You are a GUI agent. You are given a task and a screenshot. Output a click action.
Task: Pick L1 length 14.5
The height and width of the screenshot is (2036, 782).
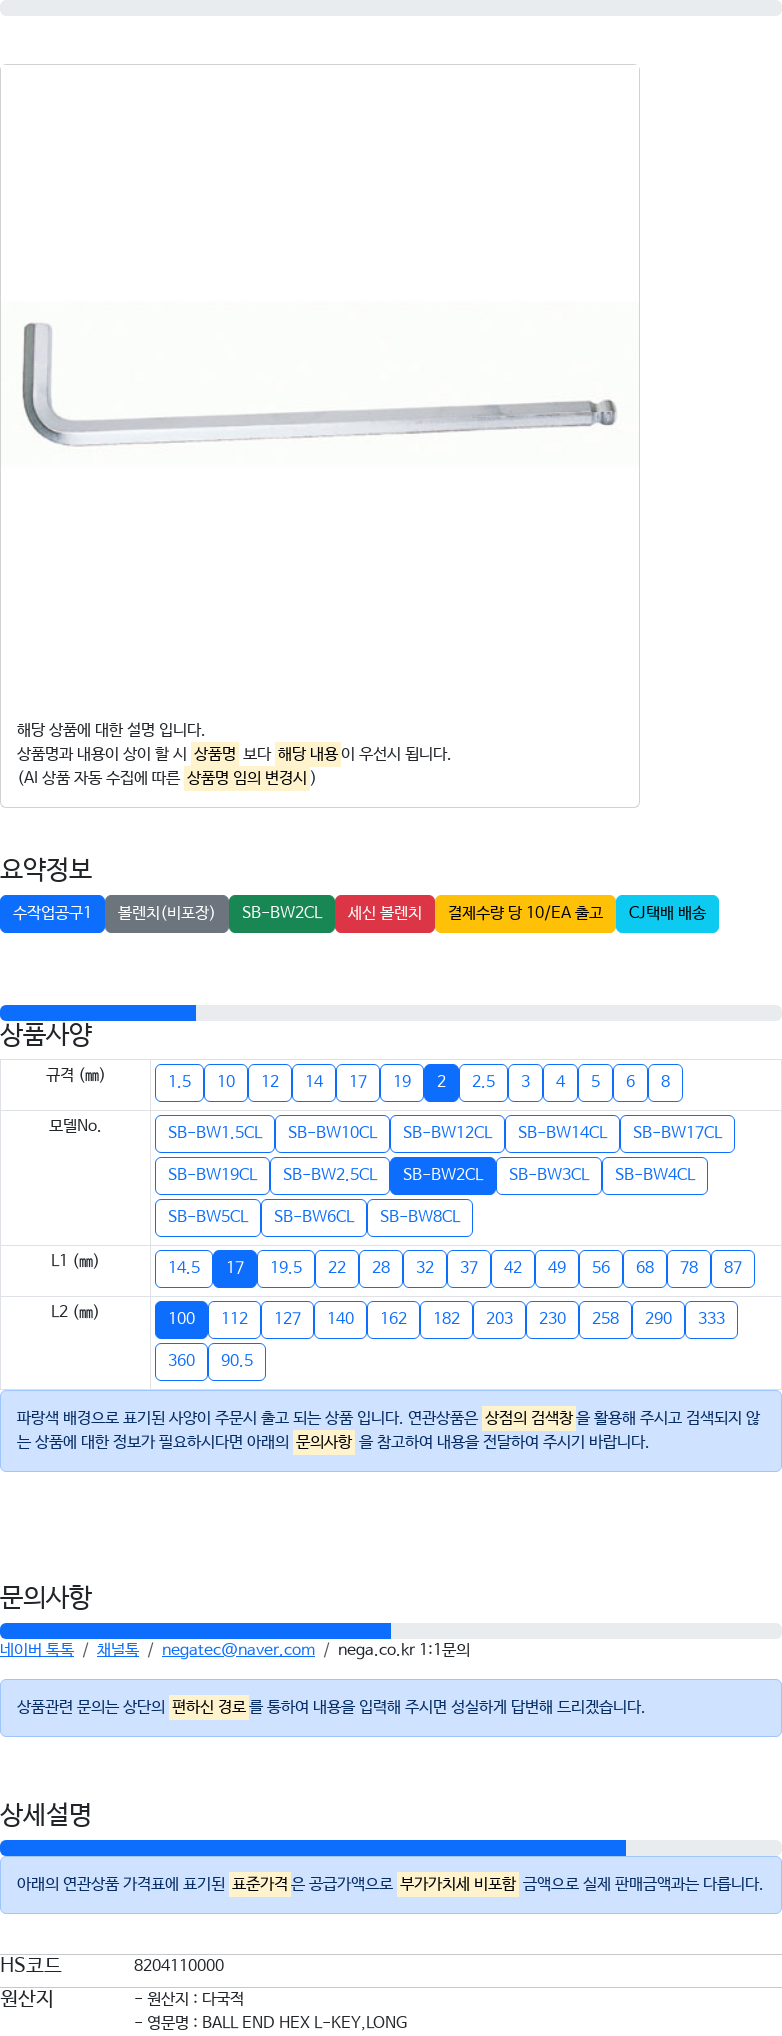pyautogui.click(x=184, y=1268)
